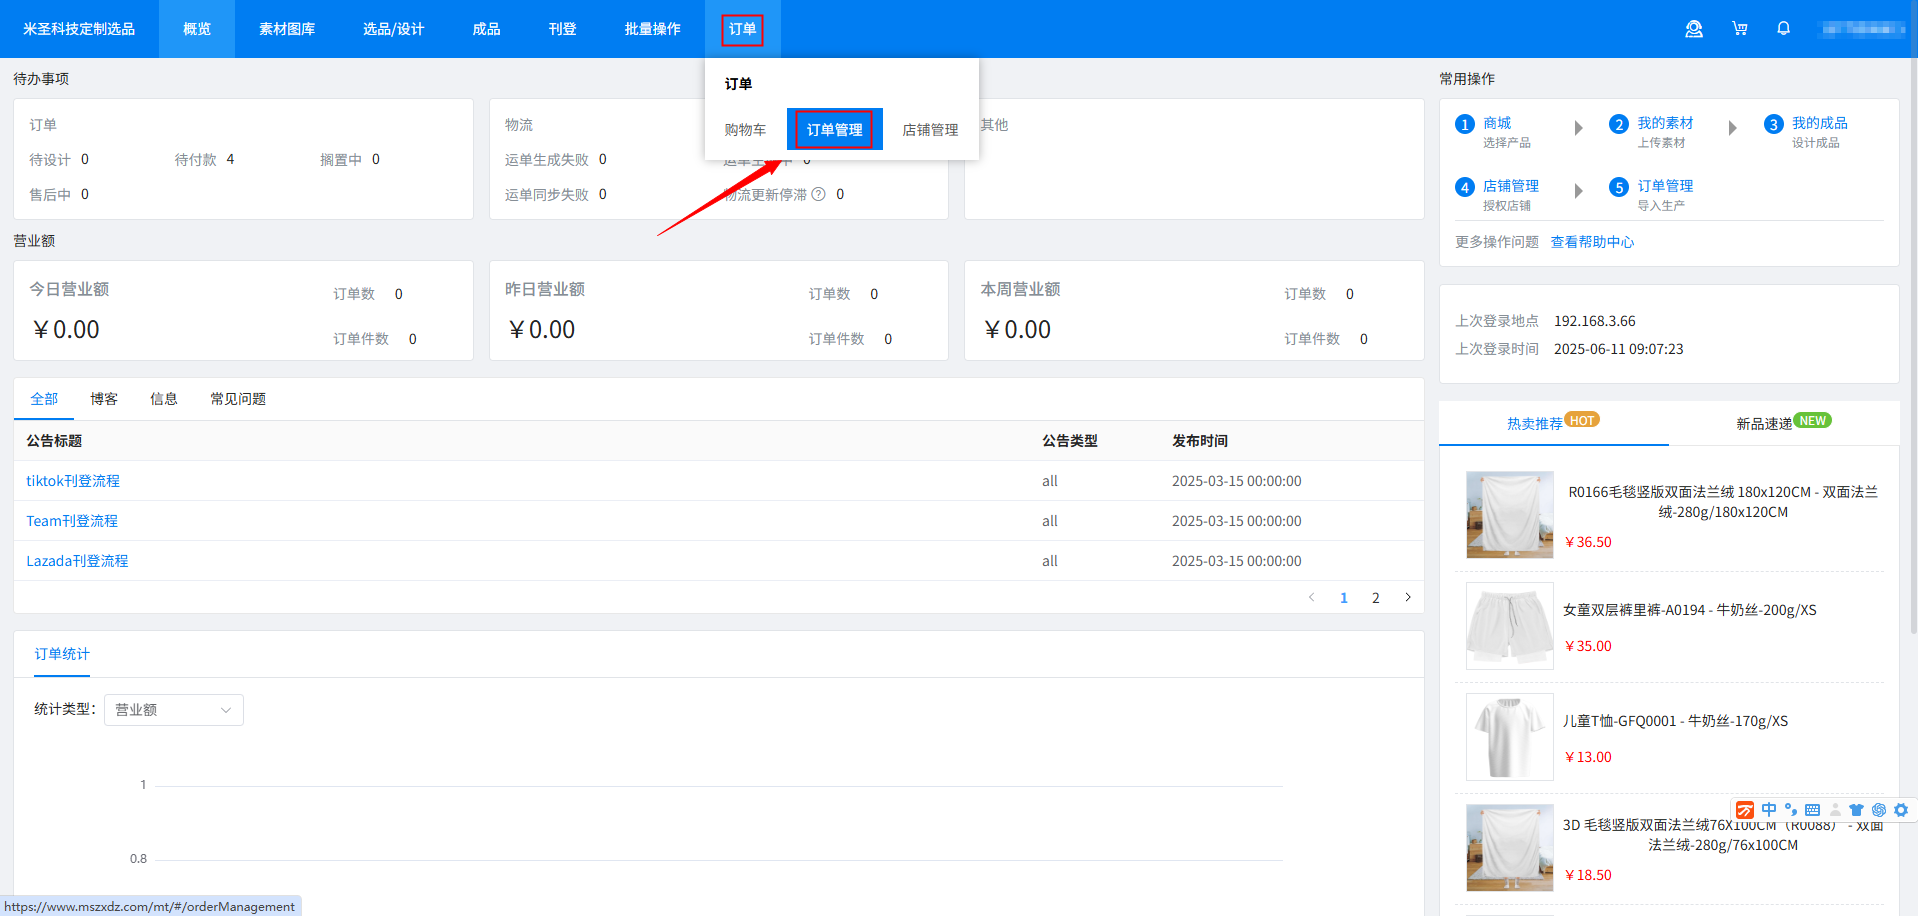Screen dimensions: 1918x916
Task: Toggle Chinese/English input mode (中)
Action: (x=1769, y=810)
